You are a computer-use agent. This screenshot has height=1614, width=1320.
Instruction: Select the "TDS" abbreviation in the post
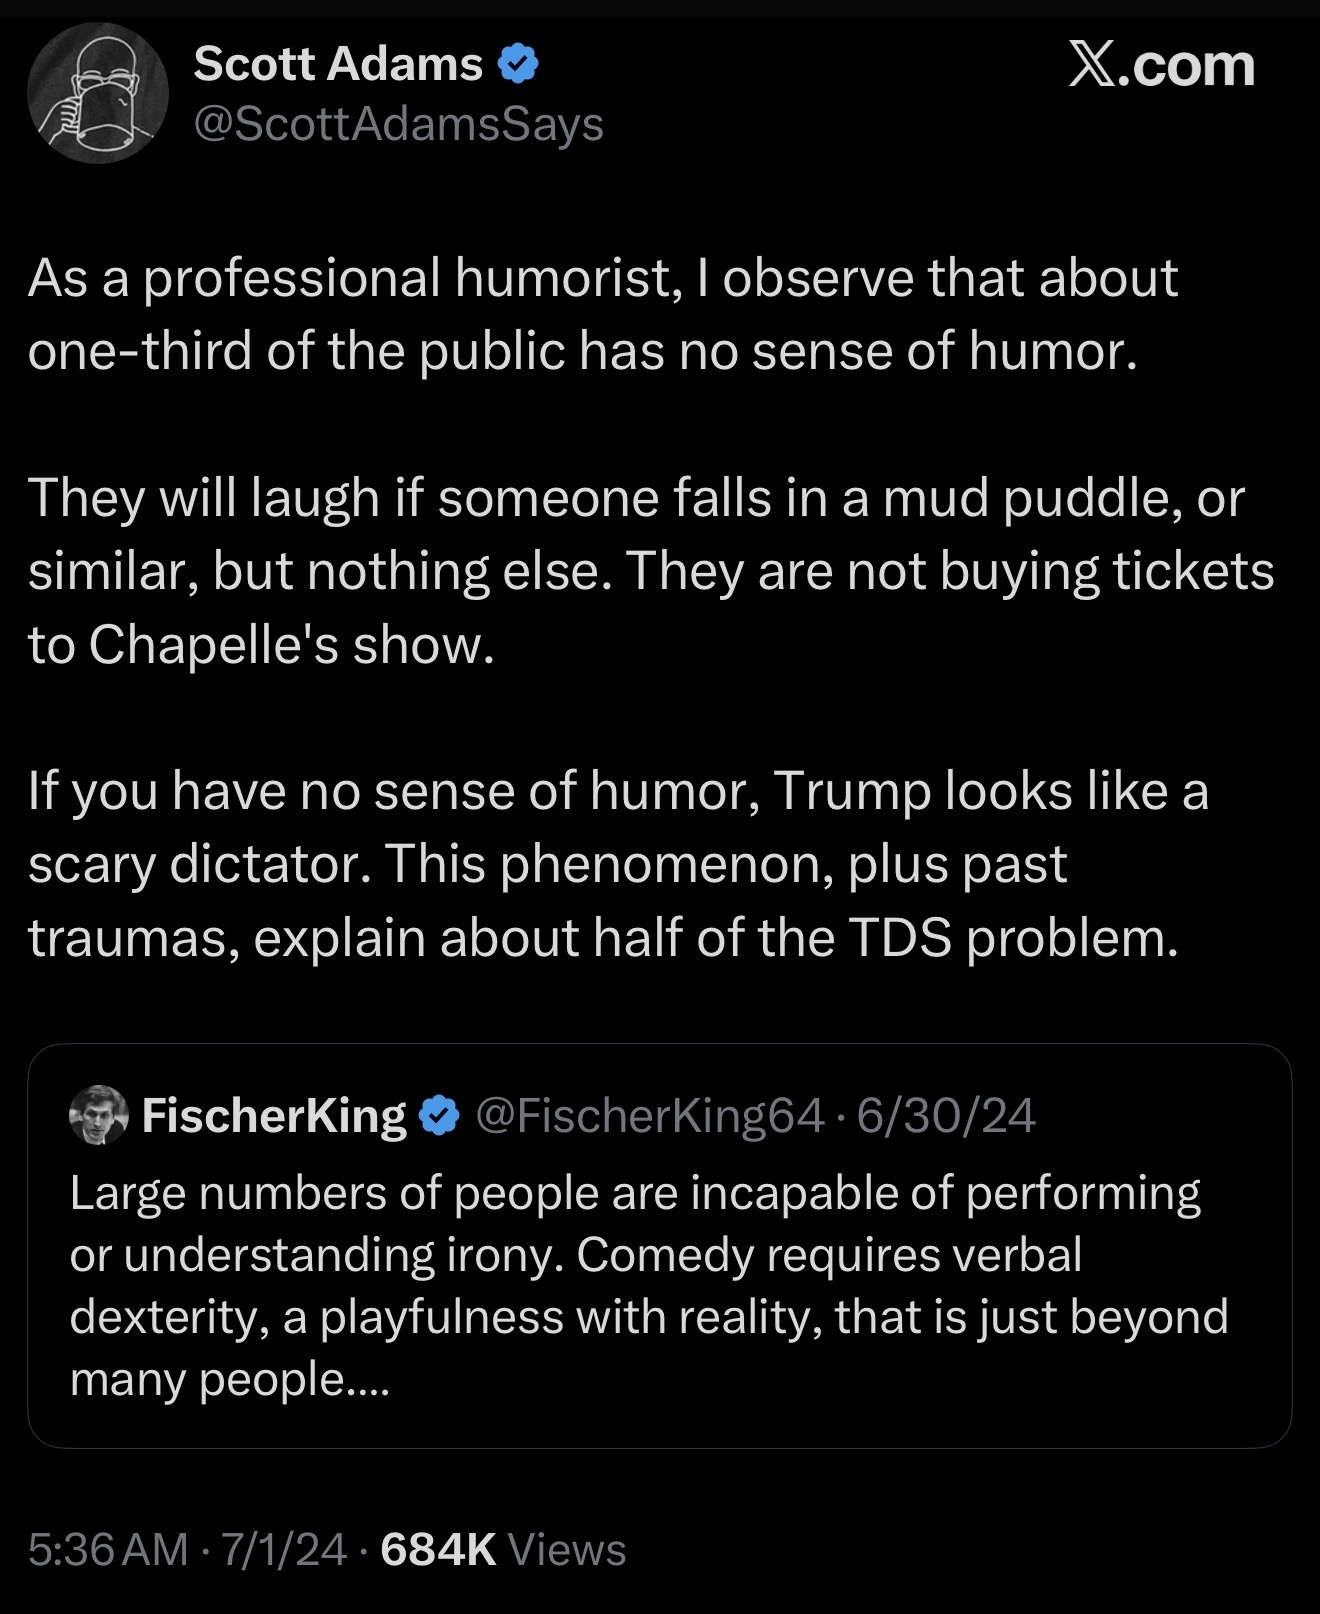(898, 938)
